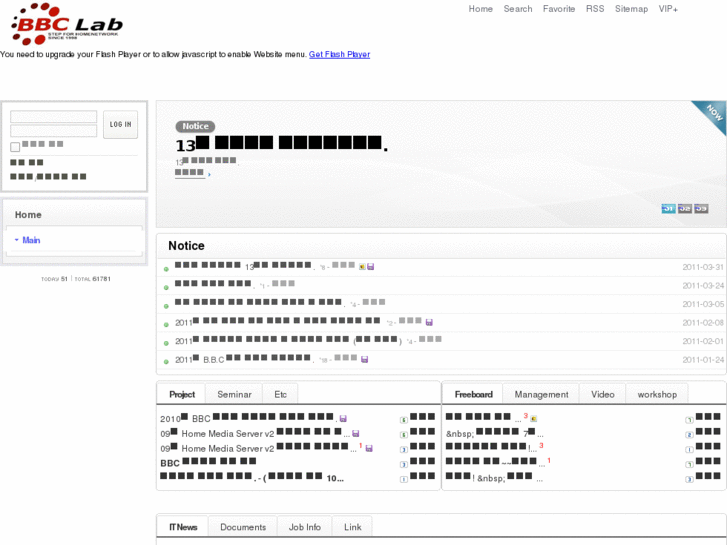Open the Management tab

click(541, 394)
